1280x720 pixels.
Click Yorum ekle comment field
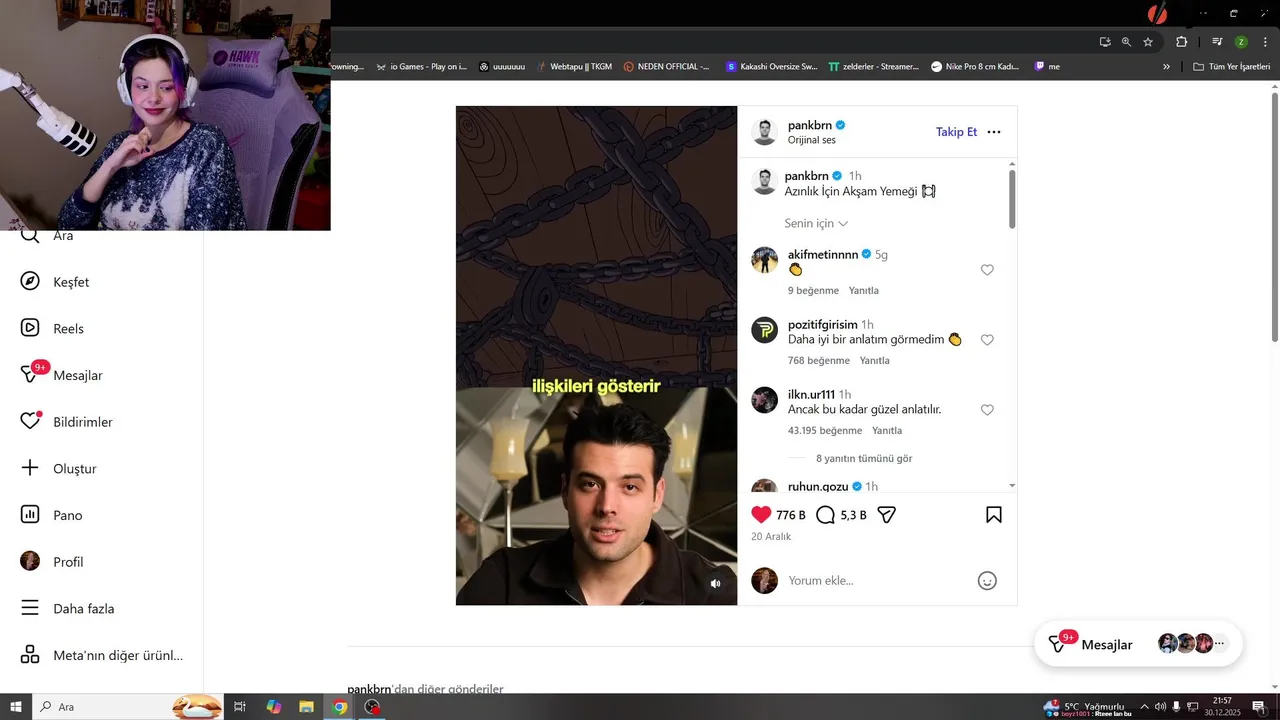(875, 580)
